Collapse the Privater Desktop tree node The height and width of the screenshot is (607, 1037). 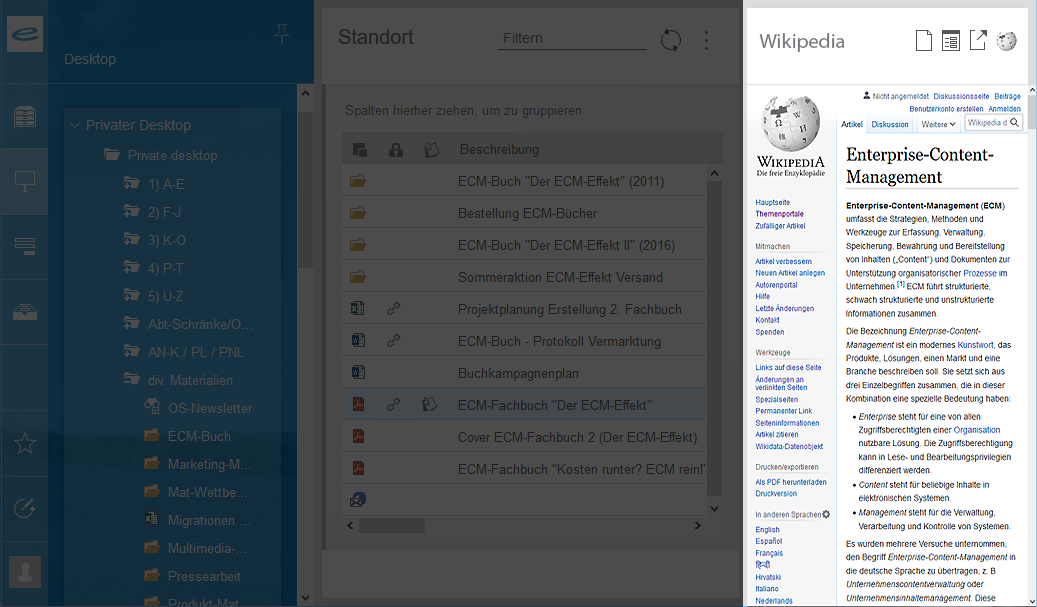pos(75,126)
